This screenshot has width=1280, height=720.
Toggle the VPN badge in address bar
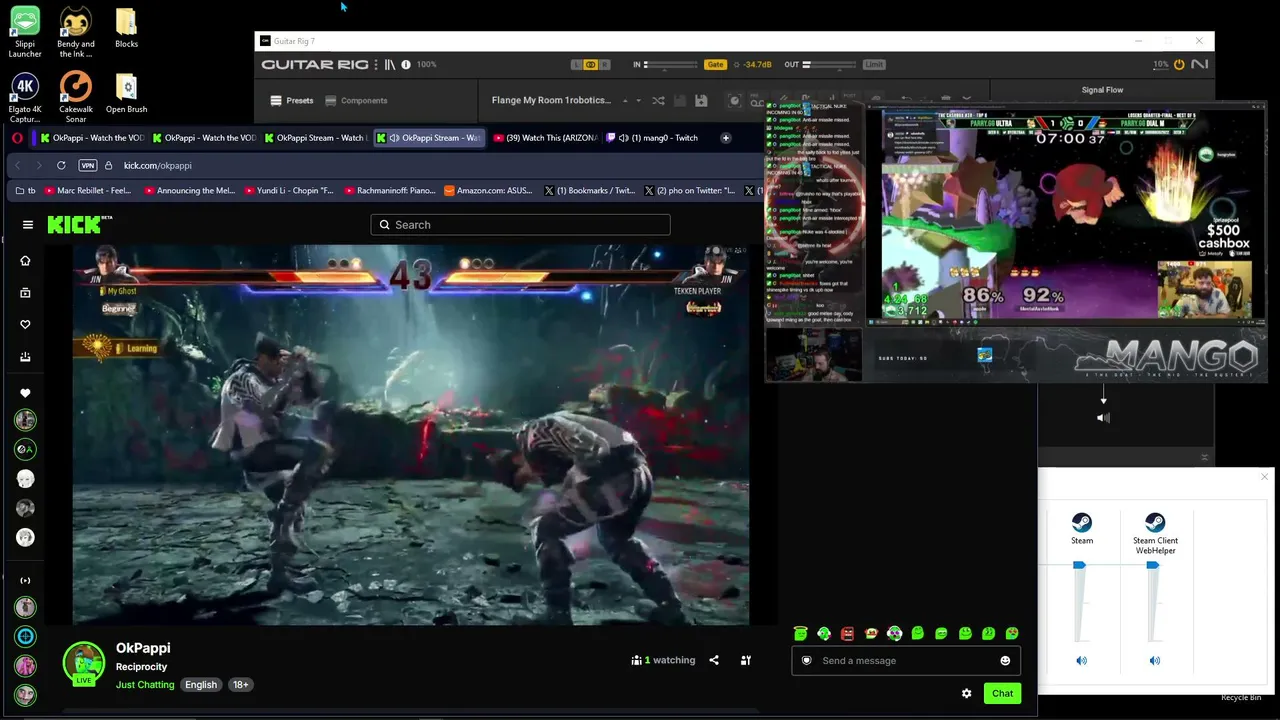[88, 165]
